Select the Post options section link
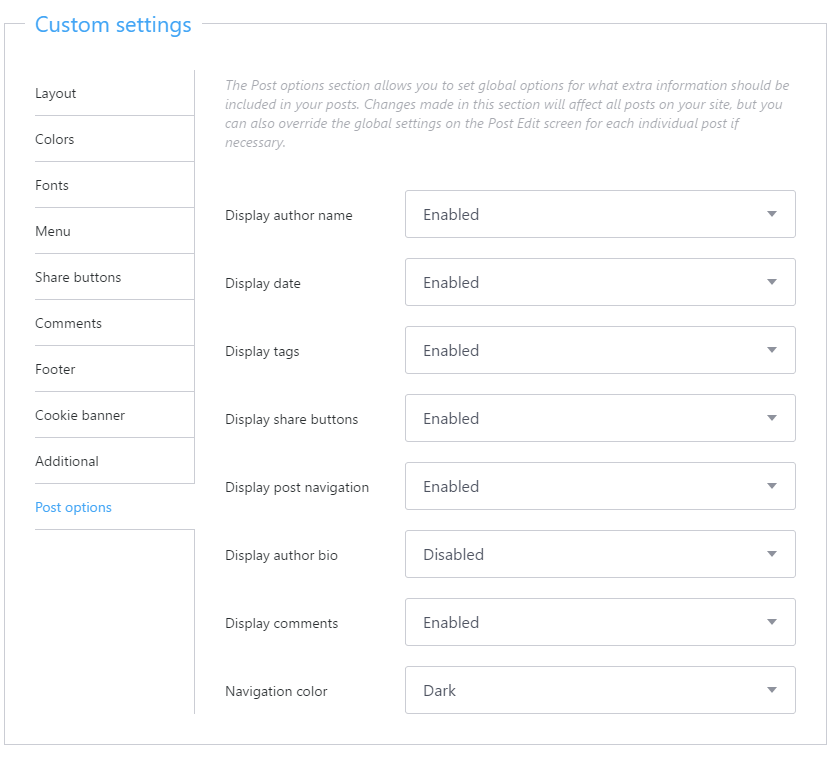This screenshot has height=782, width=832. pos(73,507)
